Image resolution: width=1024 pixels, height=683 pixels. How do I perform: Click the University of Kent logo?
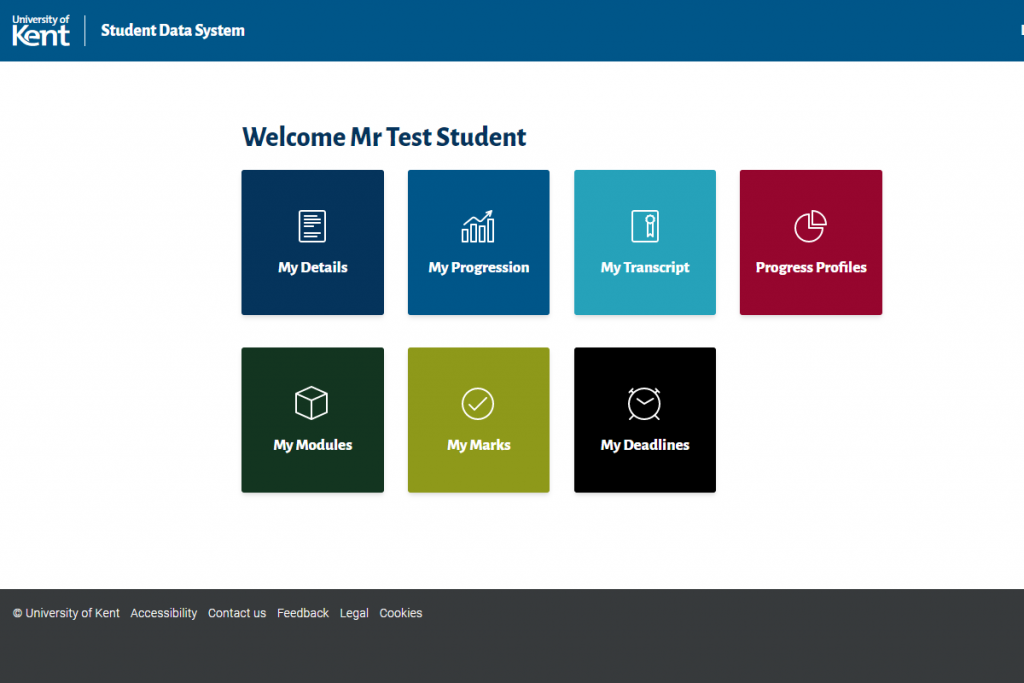point(40,30)
